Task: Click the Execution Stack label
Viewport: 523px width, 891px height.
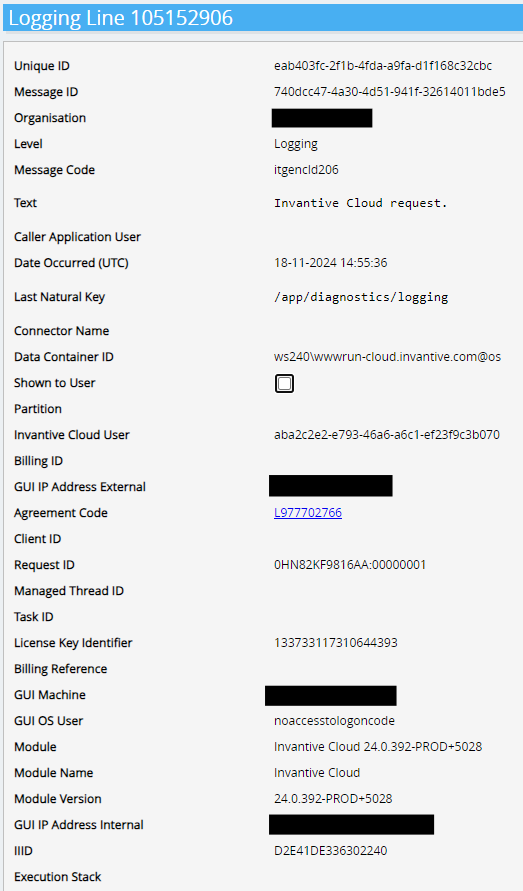Action: coord(57,877)
